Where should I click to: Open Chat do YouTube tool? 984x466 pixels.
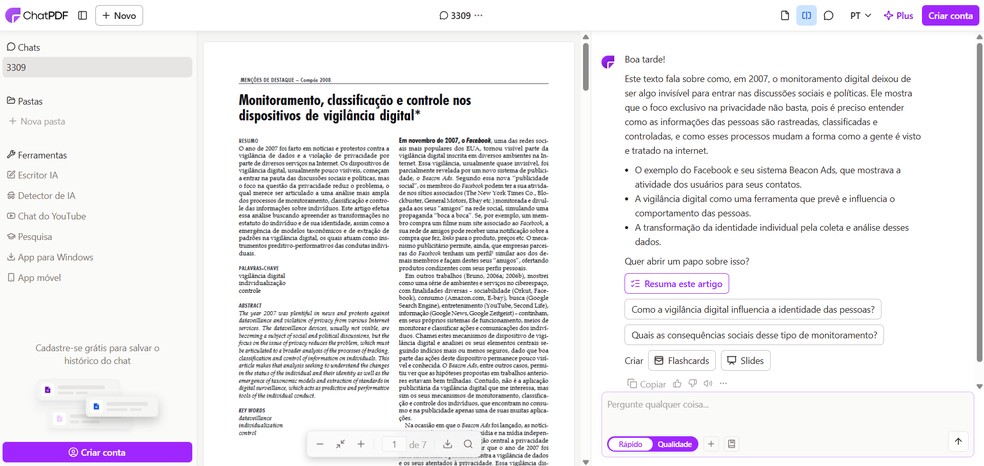coord(46,216)
